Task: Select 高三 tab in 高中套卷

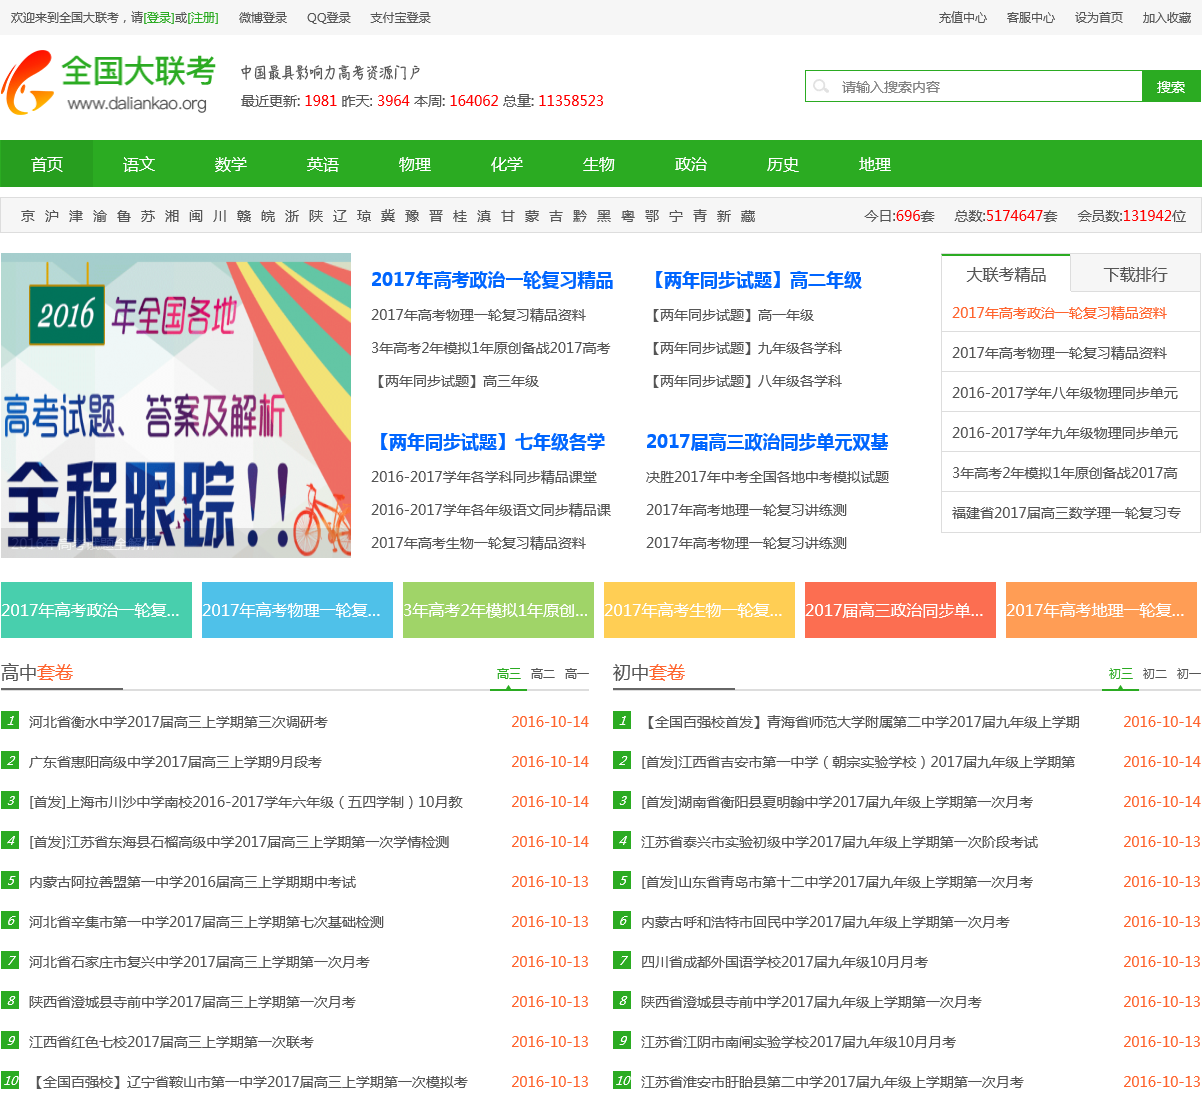Action: 509,674
